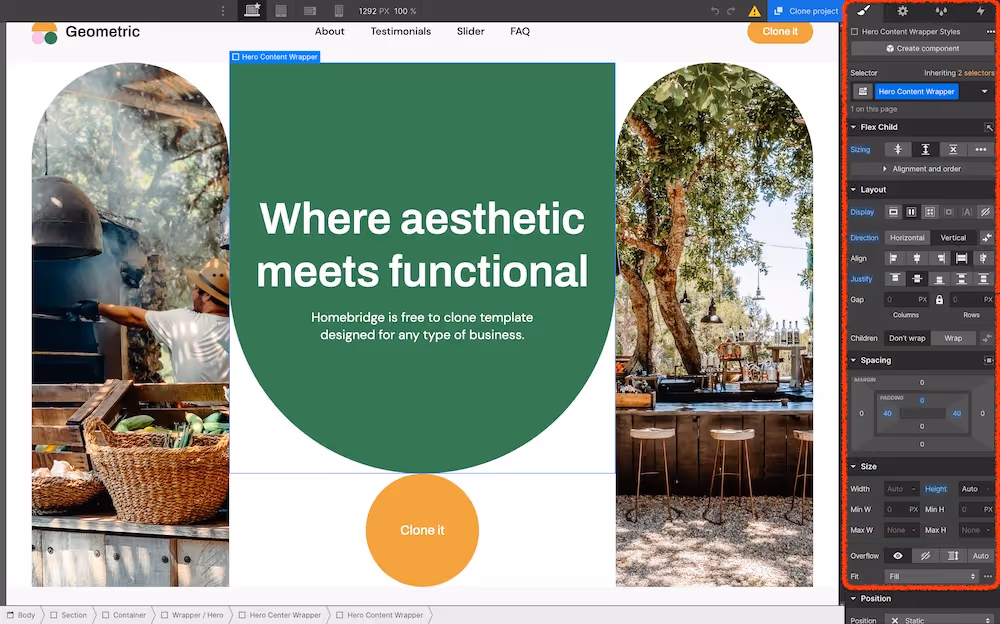Viewport: 1000px width, 624px height.
Task: Switch to tablet breakpoint view
Action: [281, 11]
